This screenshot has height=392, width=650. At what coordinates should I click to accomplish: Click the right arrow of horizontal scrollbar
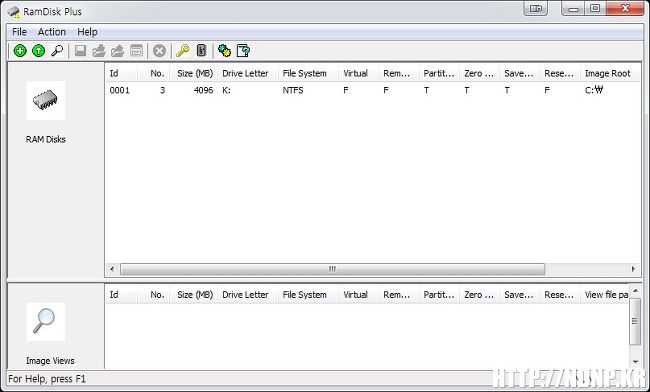click(x=633, y=269)
